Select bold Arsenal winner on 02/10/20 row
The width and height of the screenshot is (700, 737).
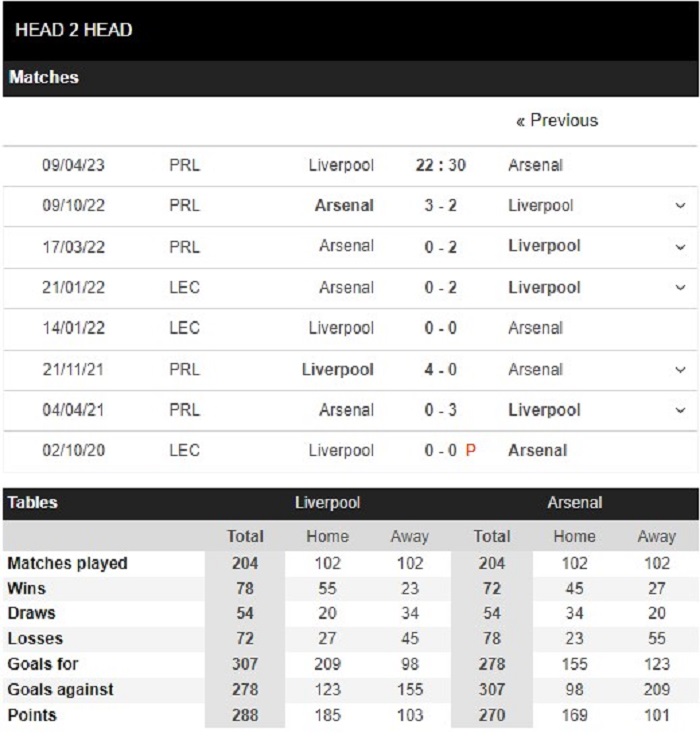pos(538,450)
